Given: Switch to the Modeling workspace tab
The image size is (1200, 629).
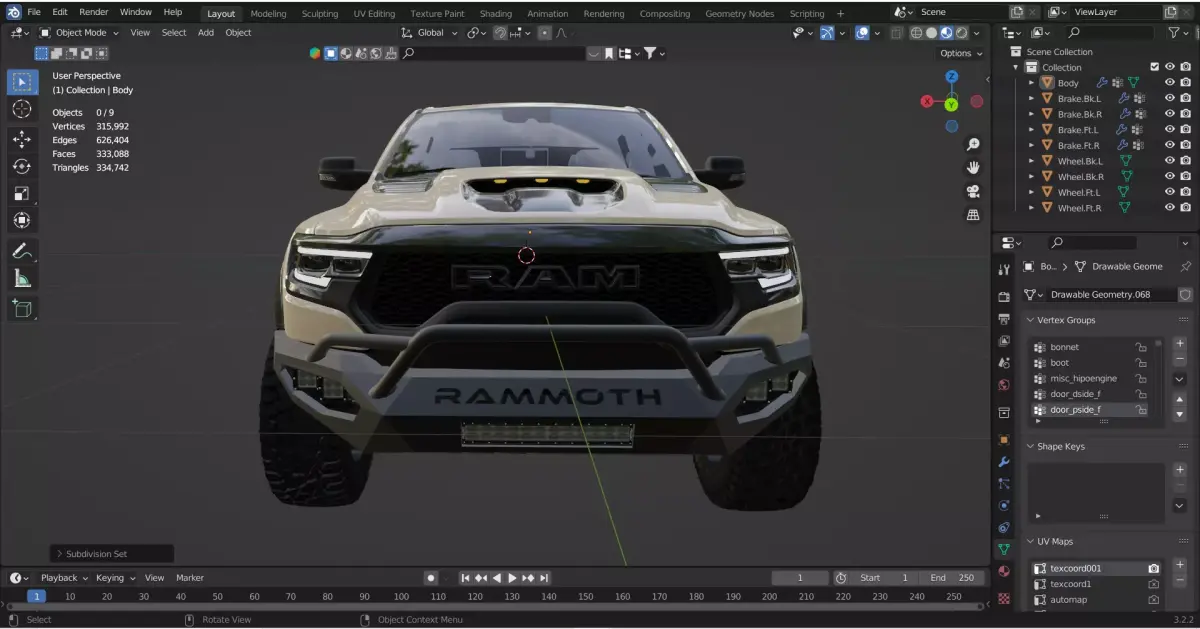Looking at the screenshot, I should 268,14.
